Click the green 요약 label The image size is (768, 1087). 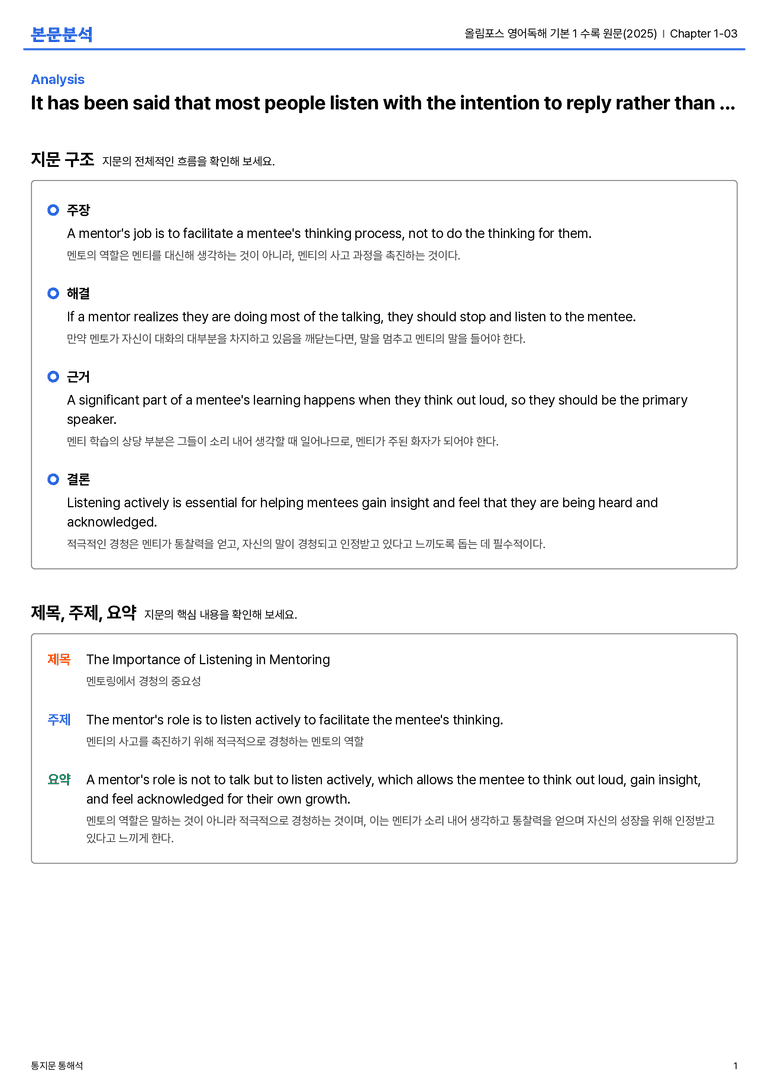59,779
